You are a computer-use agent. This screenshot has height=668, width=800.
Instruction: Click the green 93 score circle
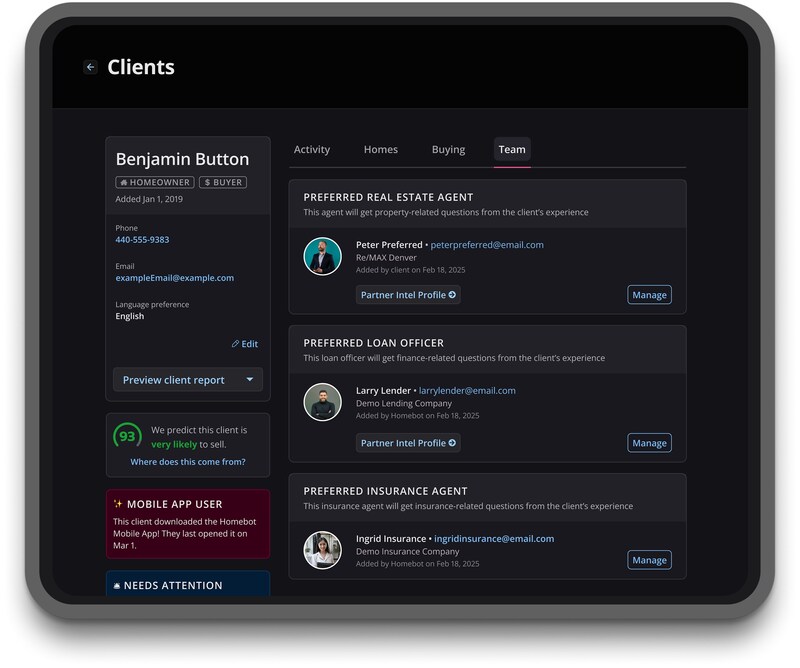tap(127, 437)
